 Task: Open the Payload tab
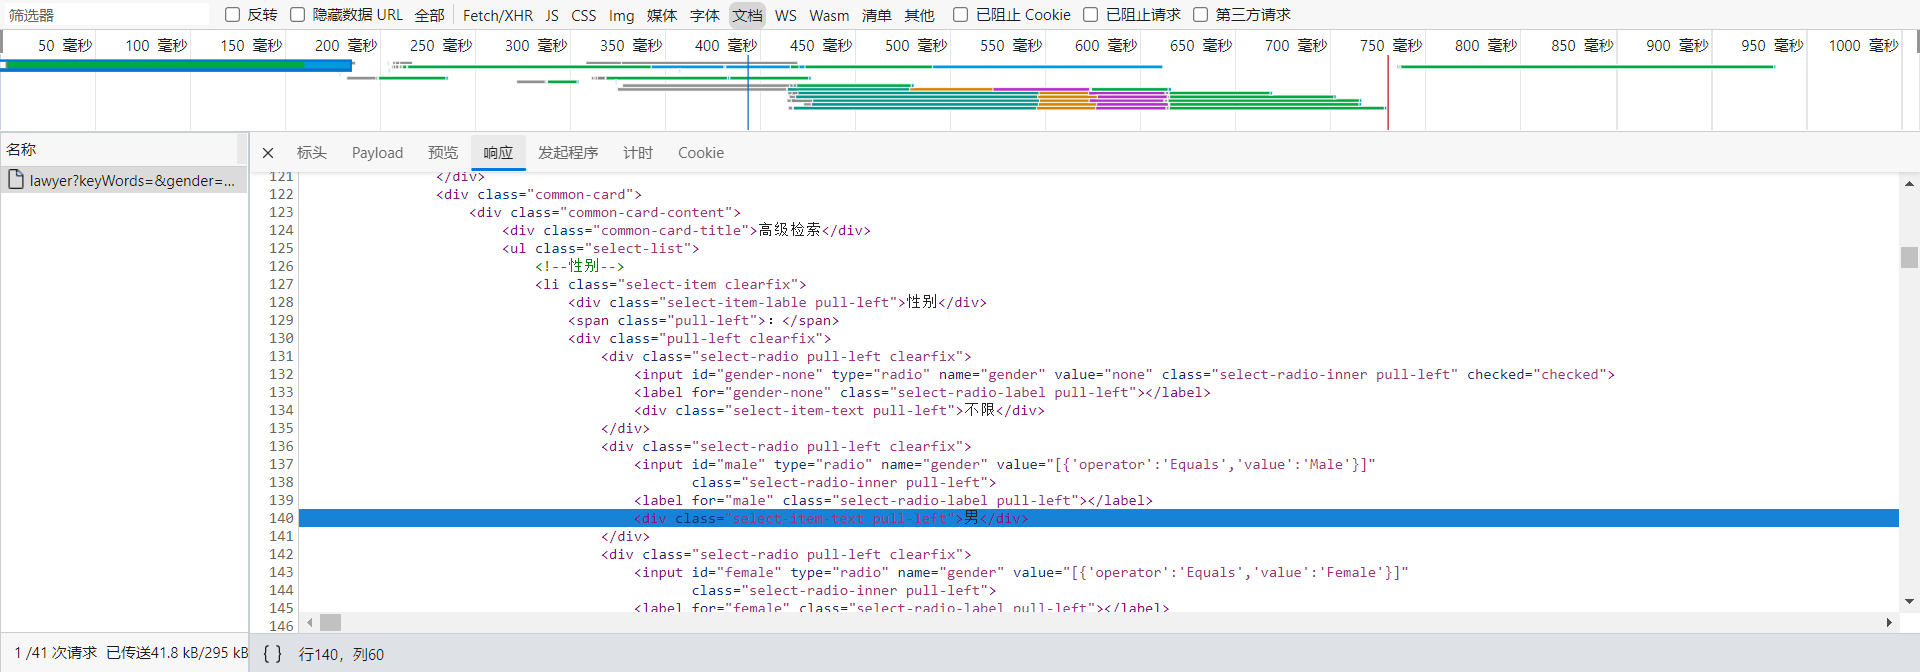(x=377, y=153)
